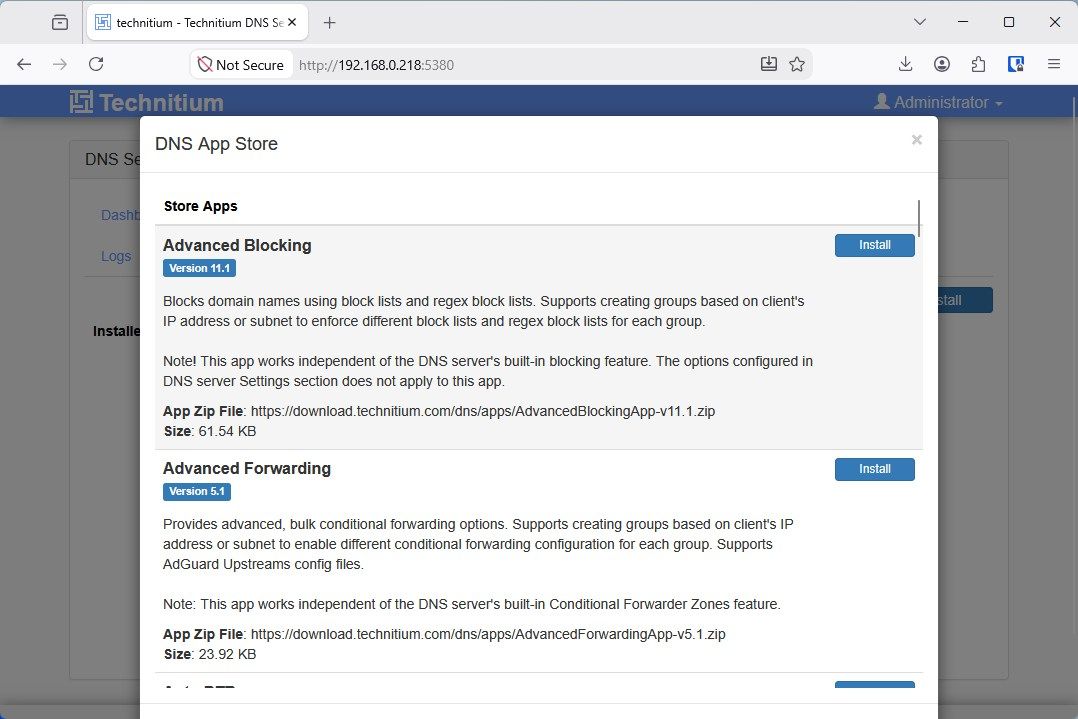
Task: Bookmark this page with the star icon
Action: (x=797, y=65)
